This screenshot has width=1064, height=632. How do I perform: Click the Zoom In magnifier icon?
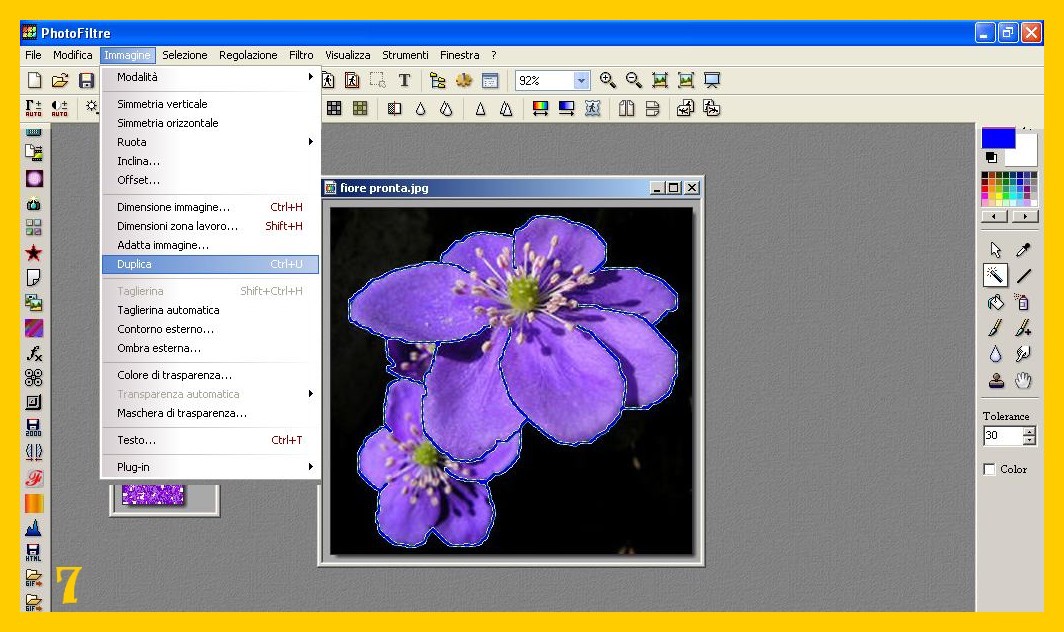(x=608, y=81)
